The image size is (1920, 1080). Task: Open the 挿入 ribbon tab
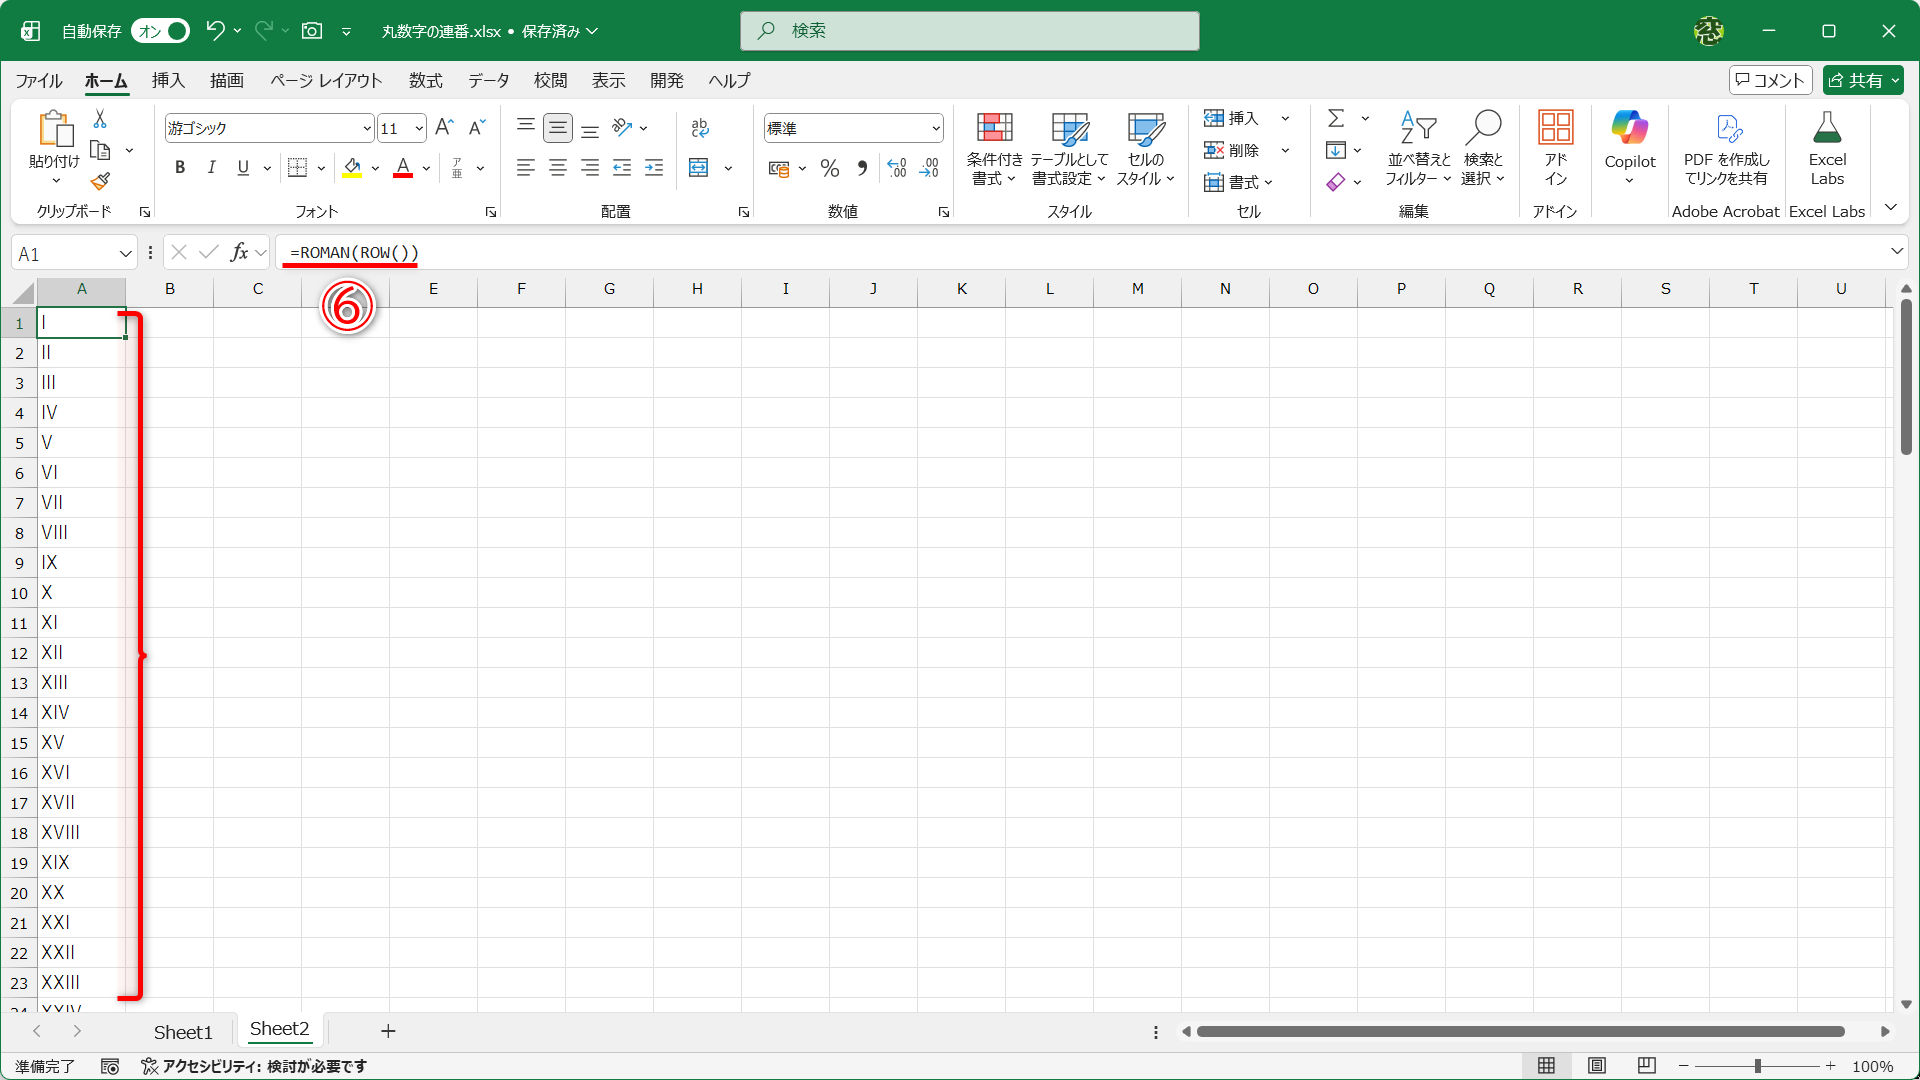168,80
